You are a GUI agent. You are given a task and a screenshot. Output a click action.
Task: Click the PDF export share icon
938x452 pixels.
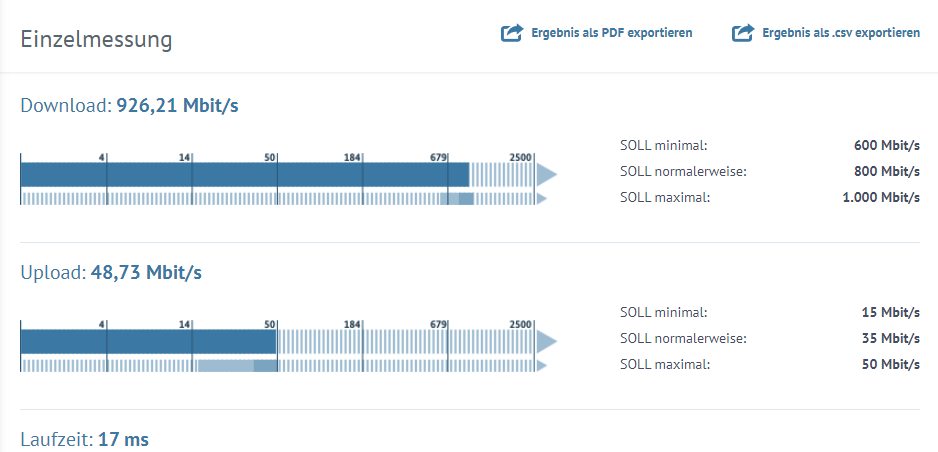point(512,33)
